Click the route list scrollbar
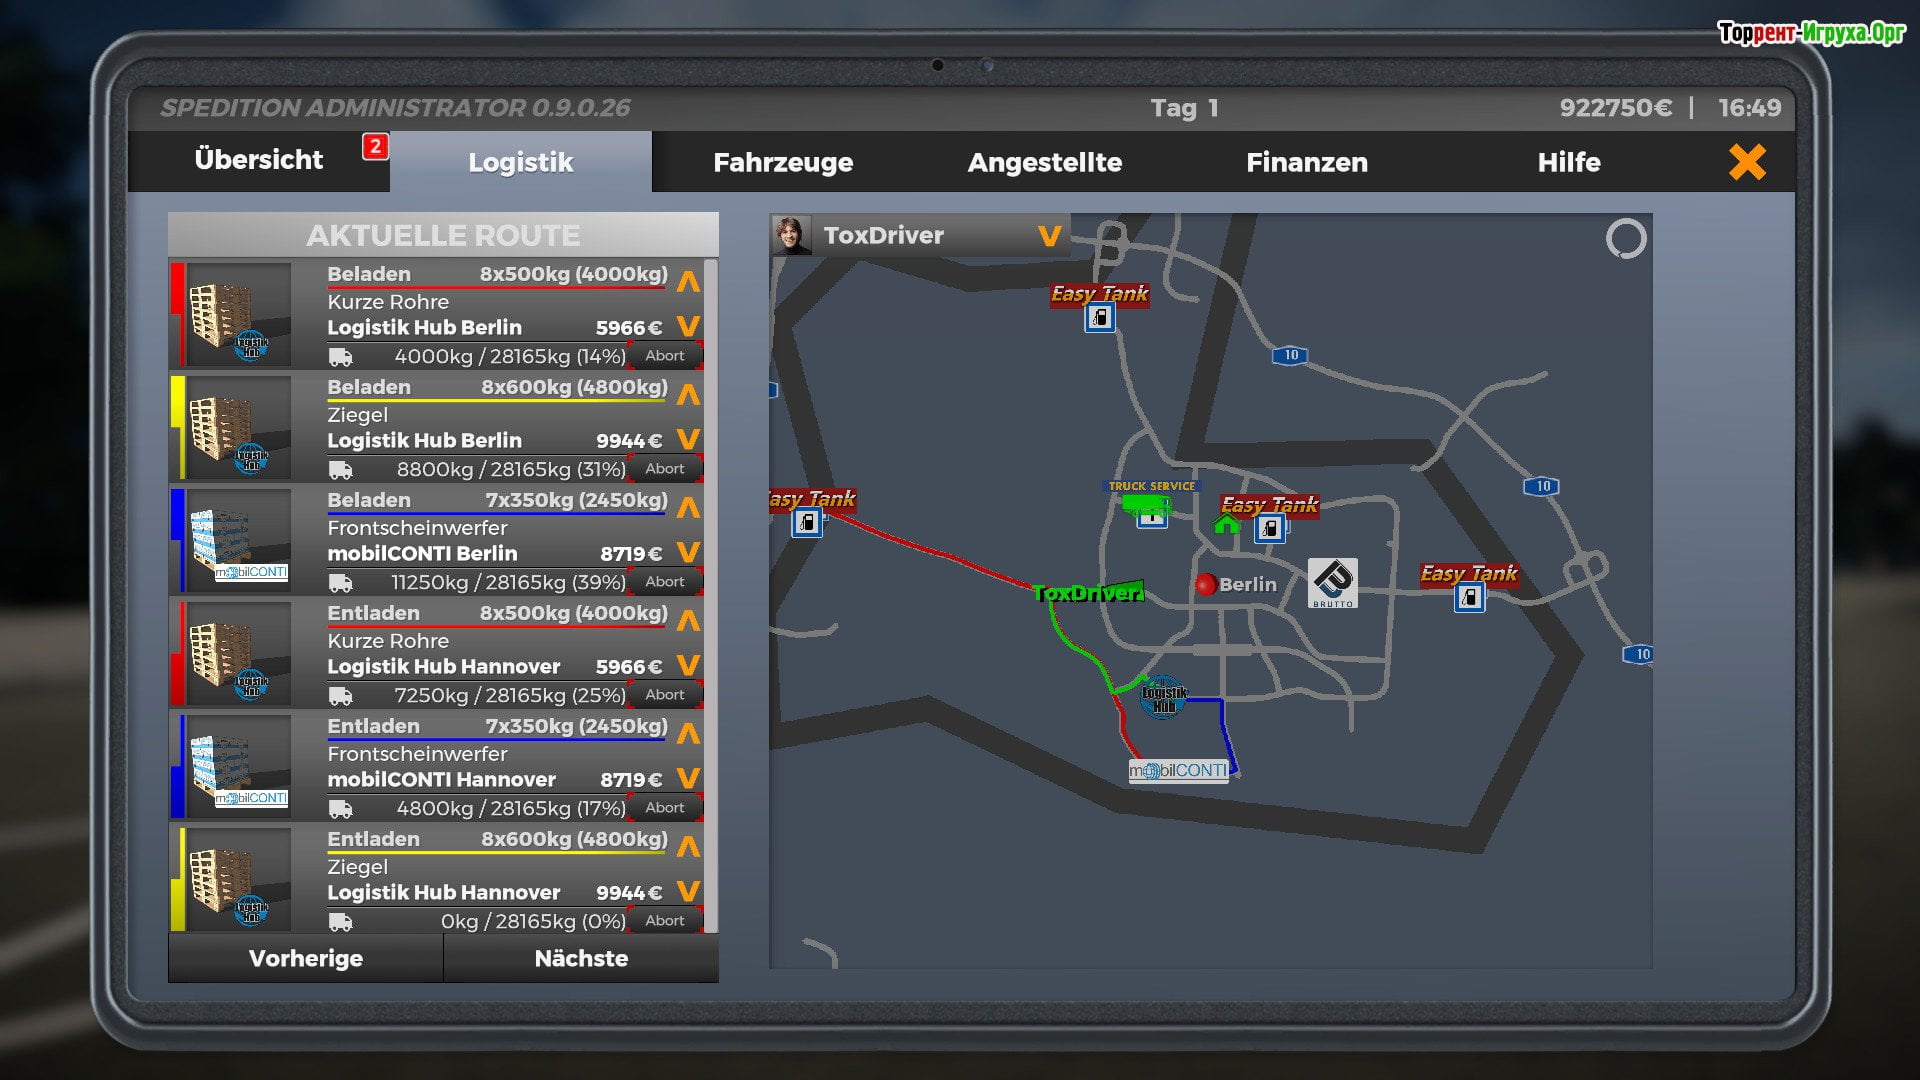Image resolution: width=1920 pixels, height=1080 pixels. click(711, 596)
